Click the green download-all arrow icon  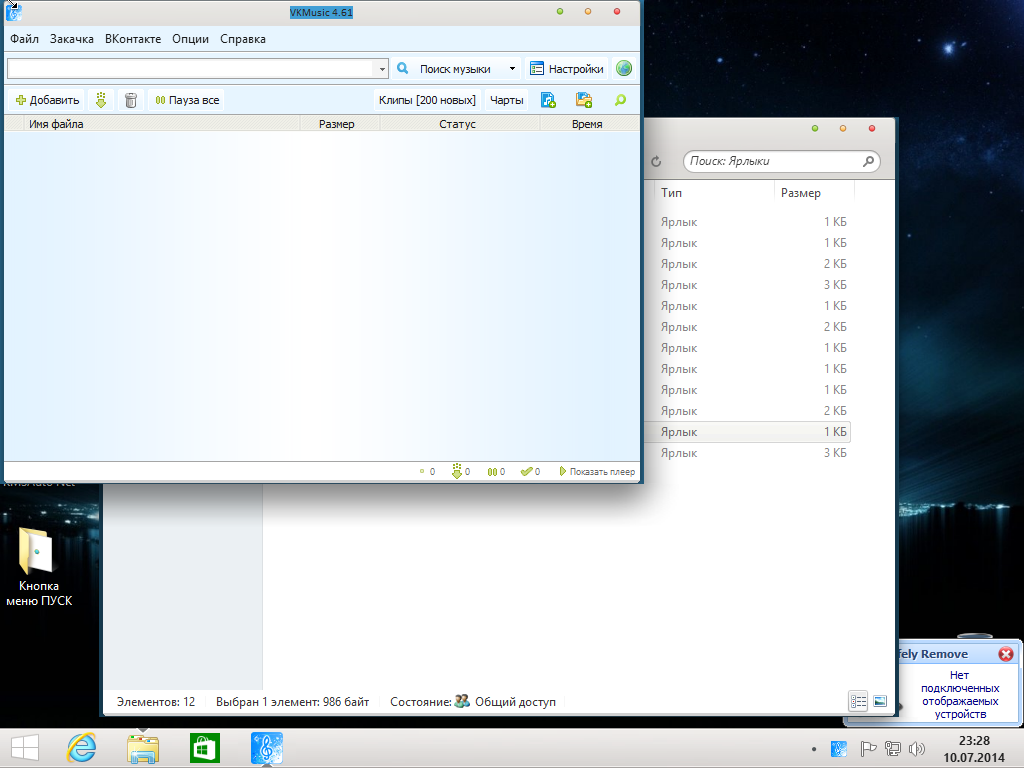click(x=101, y=100)
